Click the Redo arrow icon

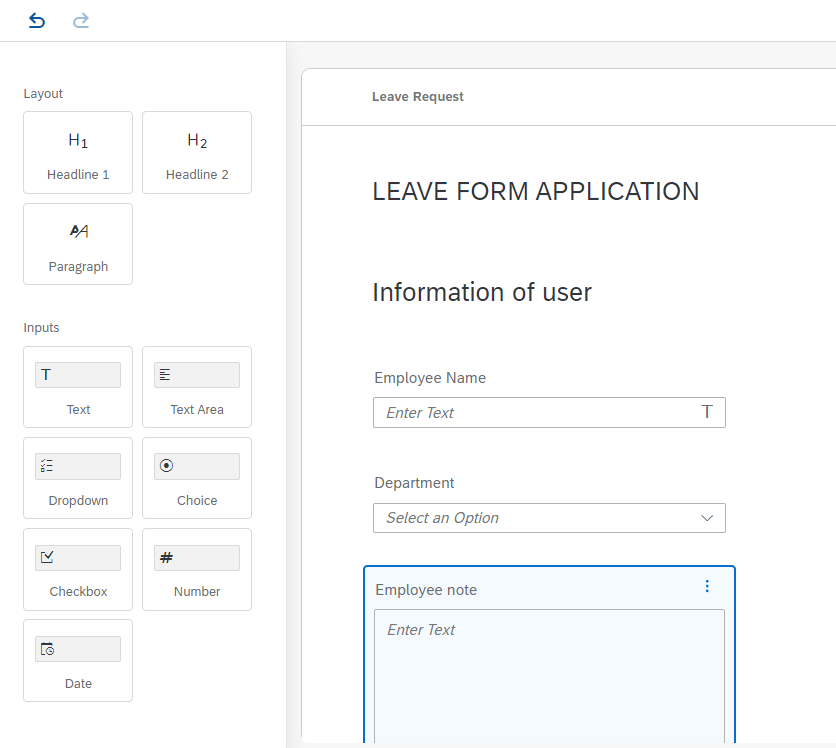click(x=81, y=20)
